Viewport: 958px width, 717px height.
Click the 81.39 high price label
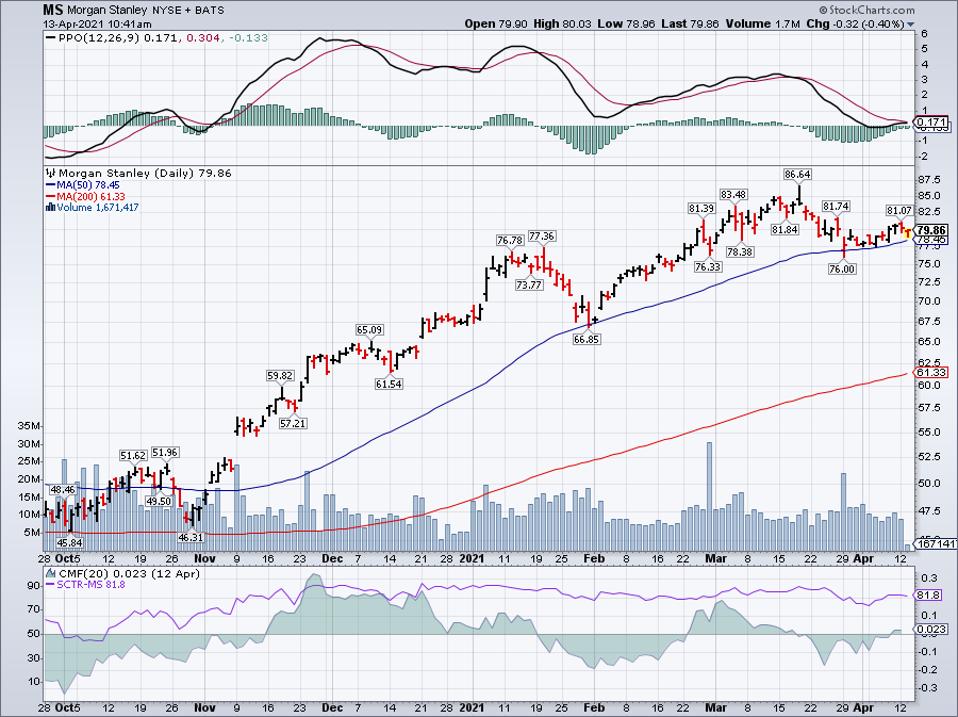(x=701, y=208)
